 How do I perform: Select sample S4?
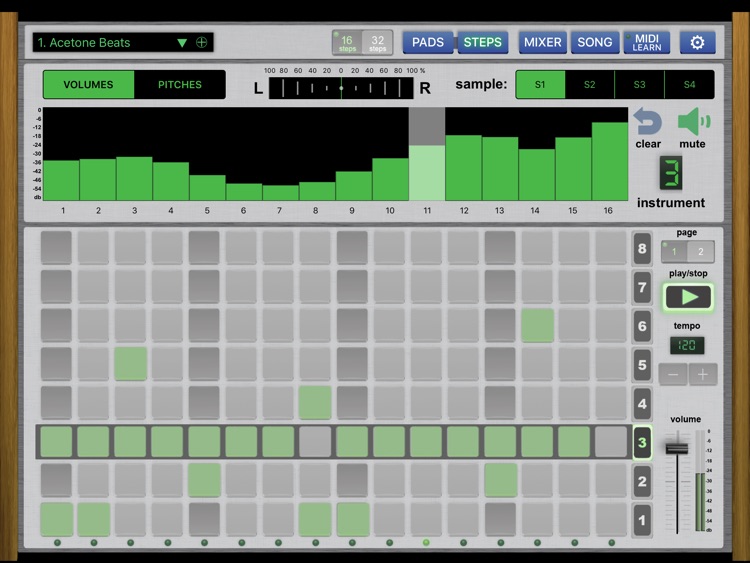click(x=689, y=85)
